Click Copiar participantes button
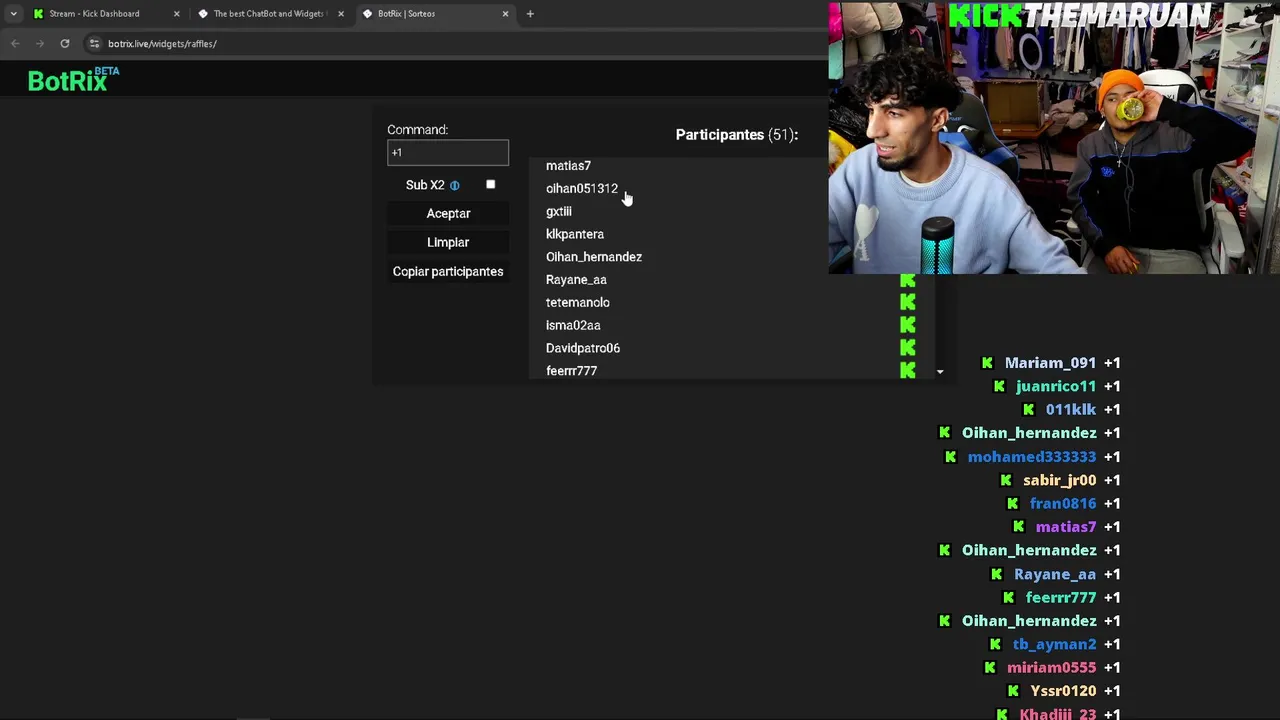 click(x=448, y=272)
